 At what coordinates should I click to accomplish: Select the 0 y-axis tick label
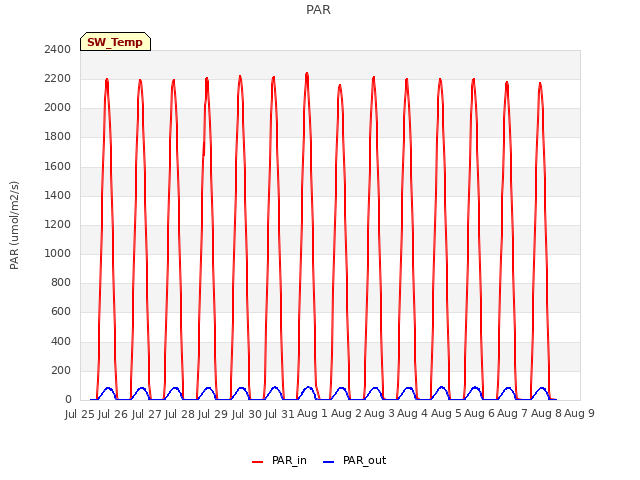click(x=68, y=400)
